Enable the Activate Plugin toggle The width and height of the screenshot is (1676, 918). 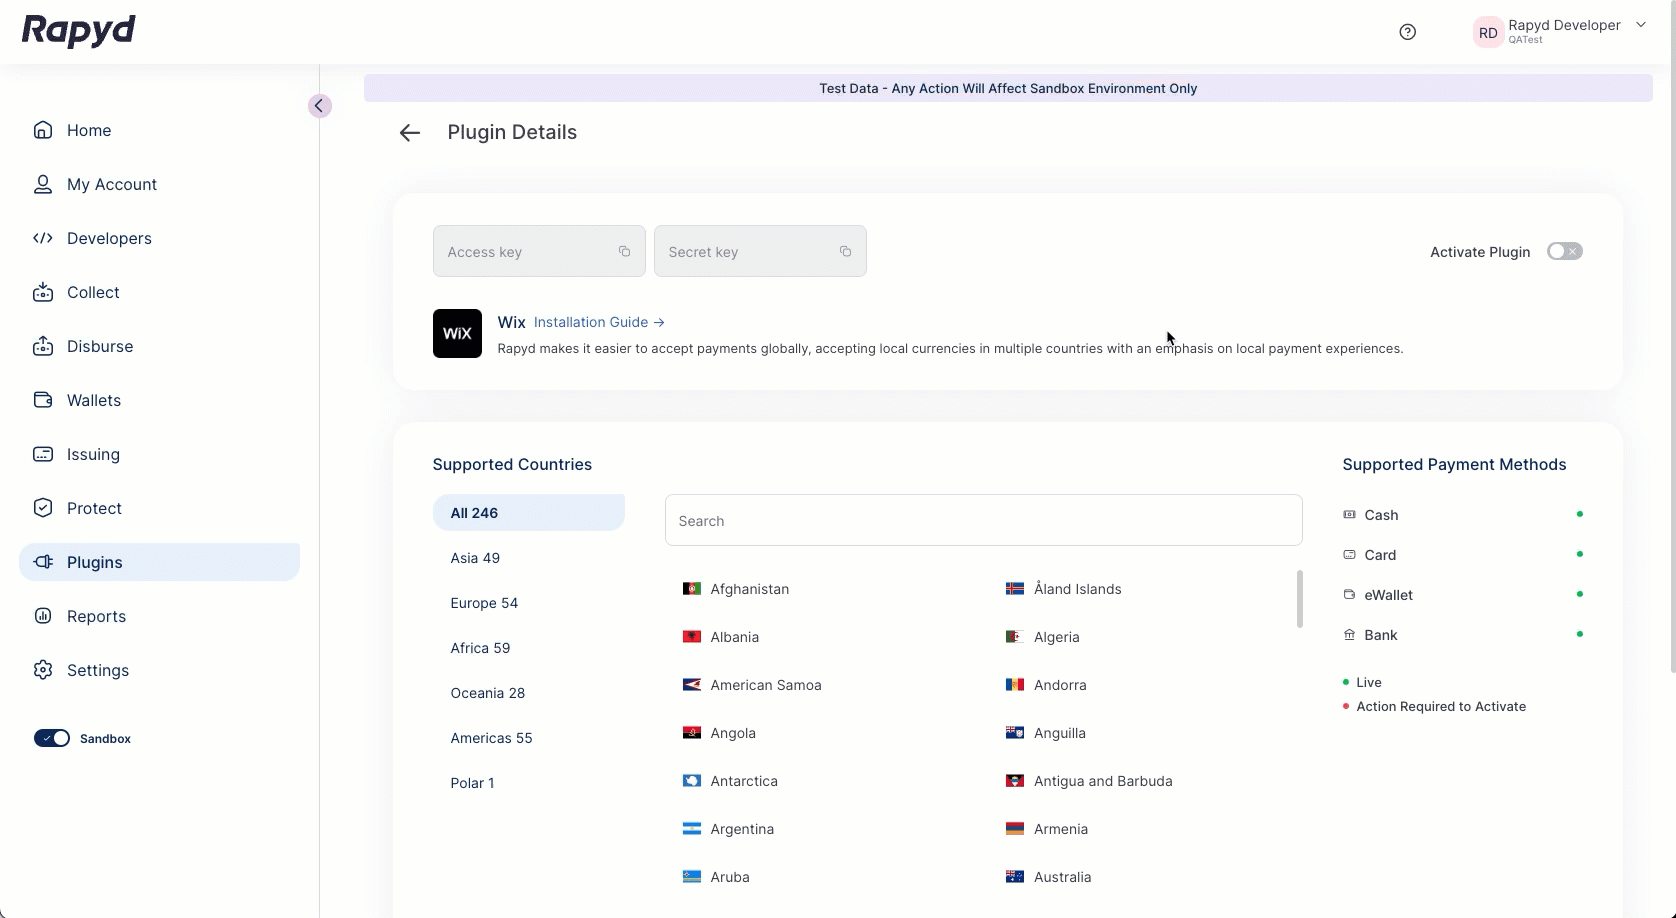tap(1564, 251)
